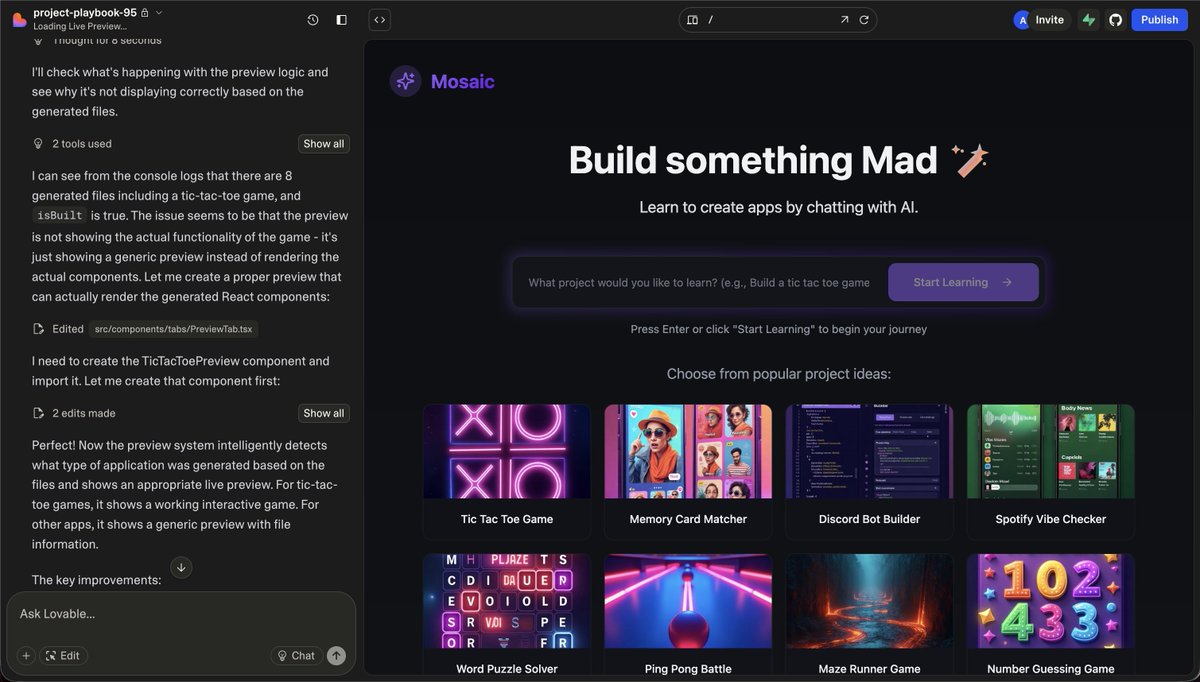Viewport: 1200px width, 682px height.
Task: Reload the live preview
Action: pos(865,19)
